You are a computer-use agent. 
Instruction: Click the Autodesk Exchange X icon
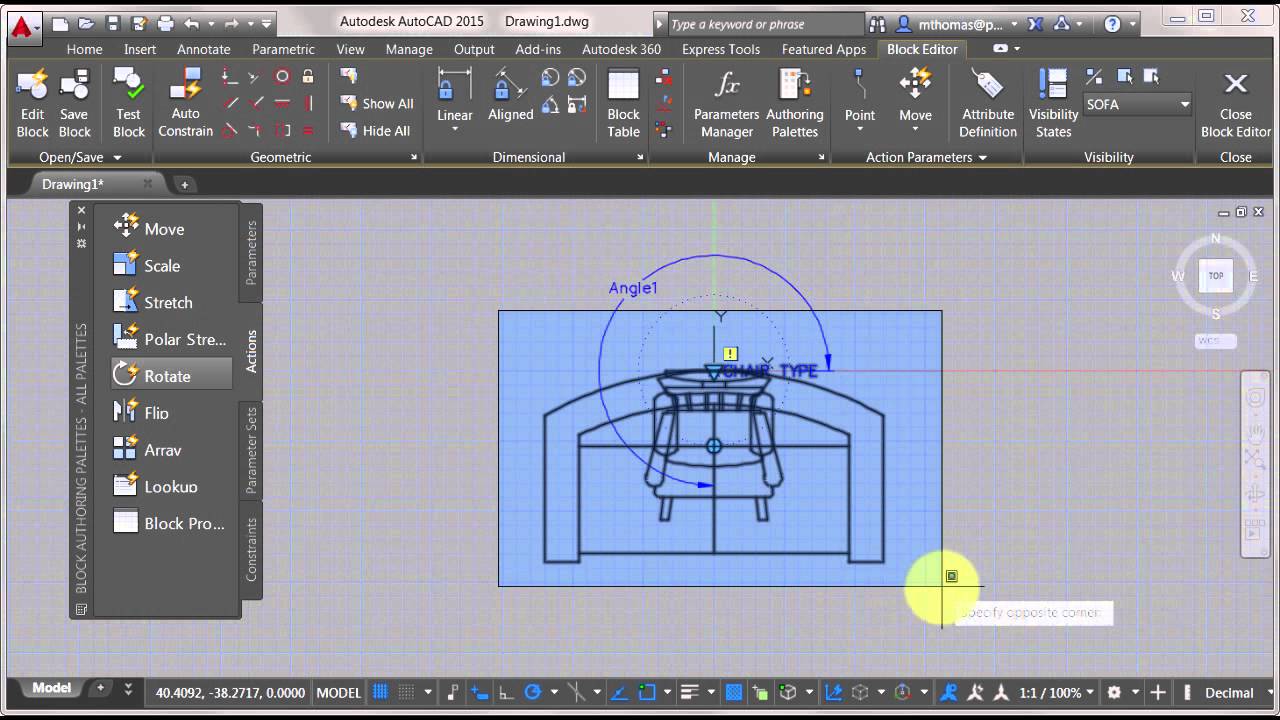pos(1035,24)
